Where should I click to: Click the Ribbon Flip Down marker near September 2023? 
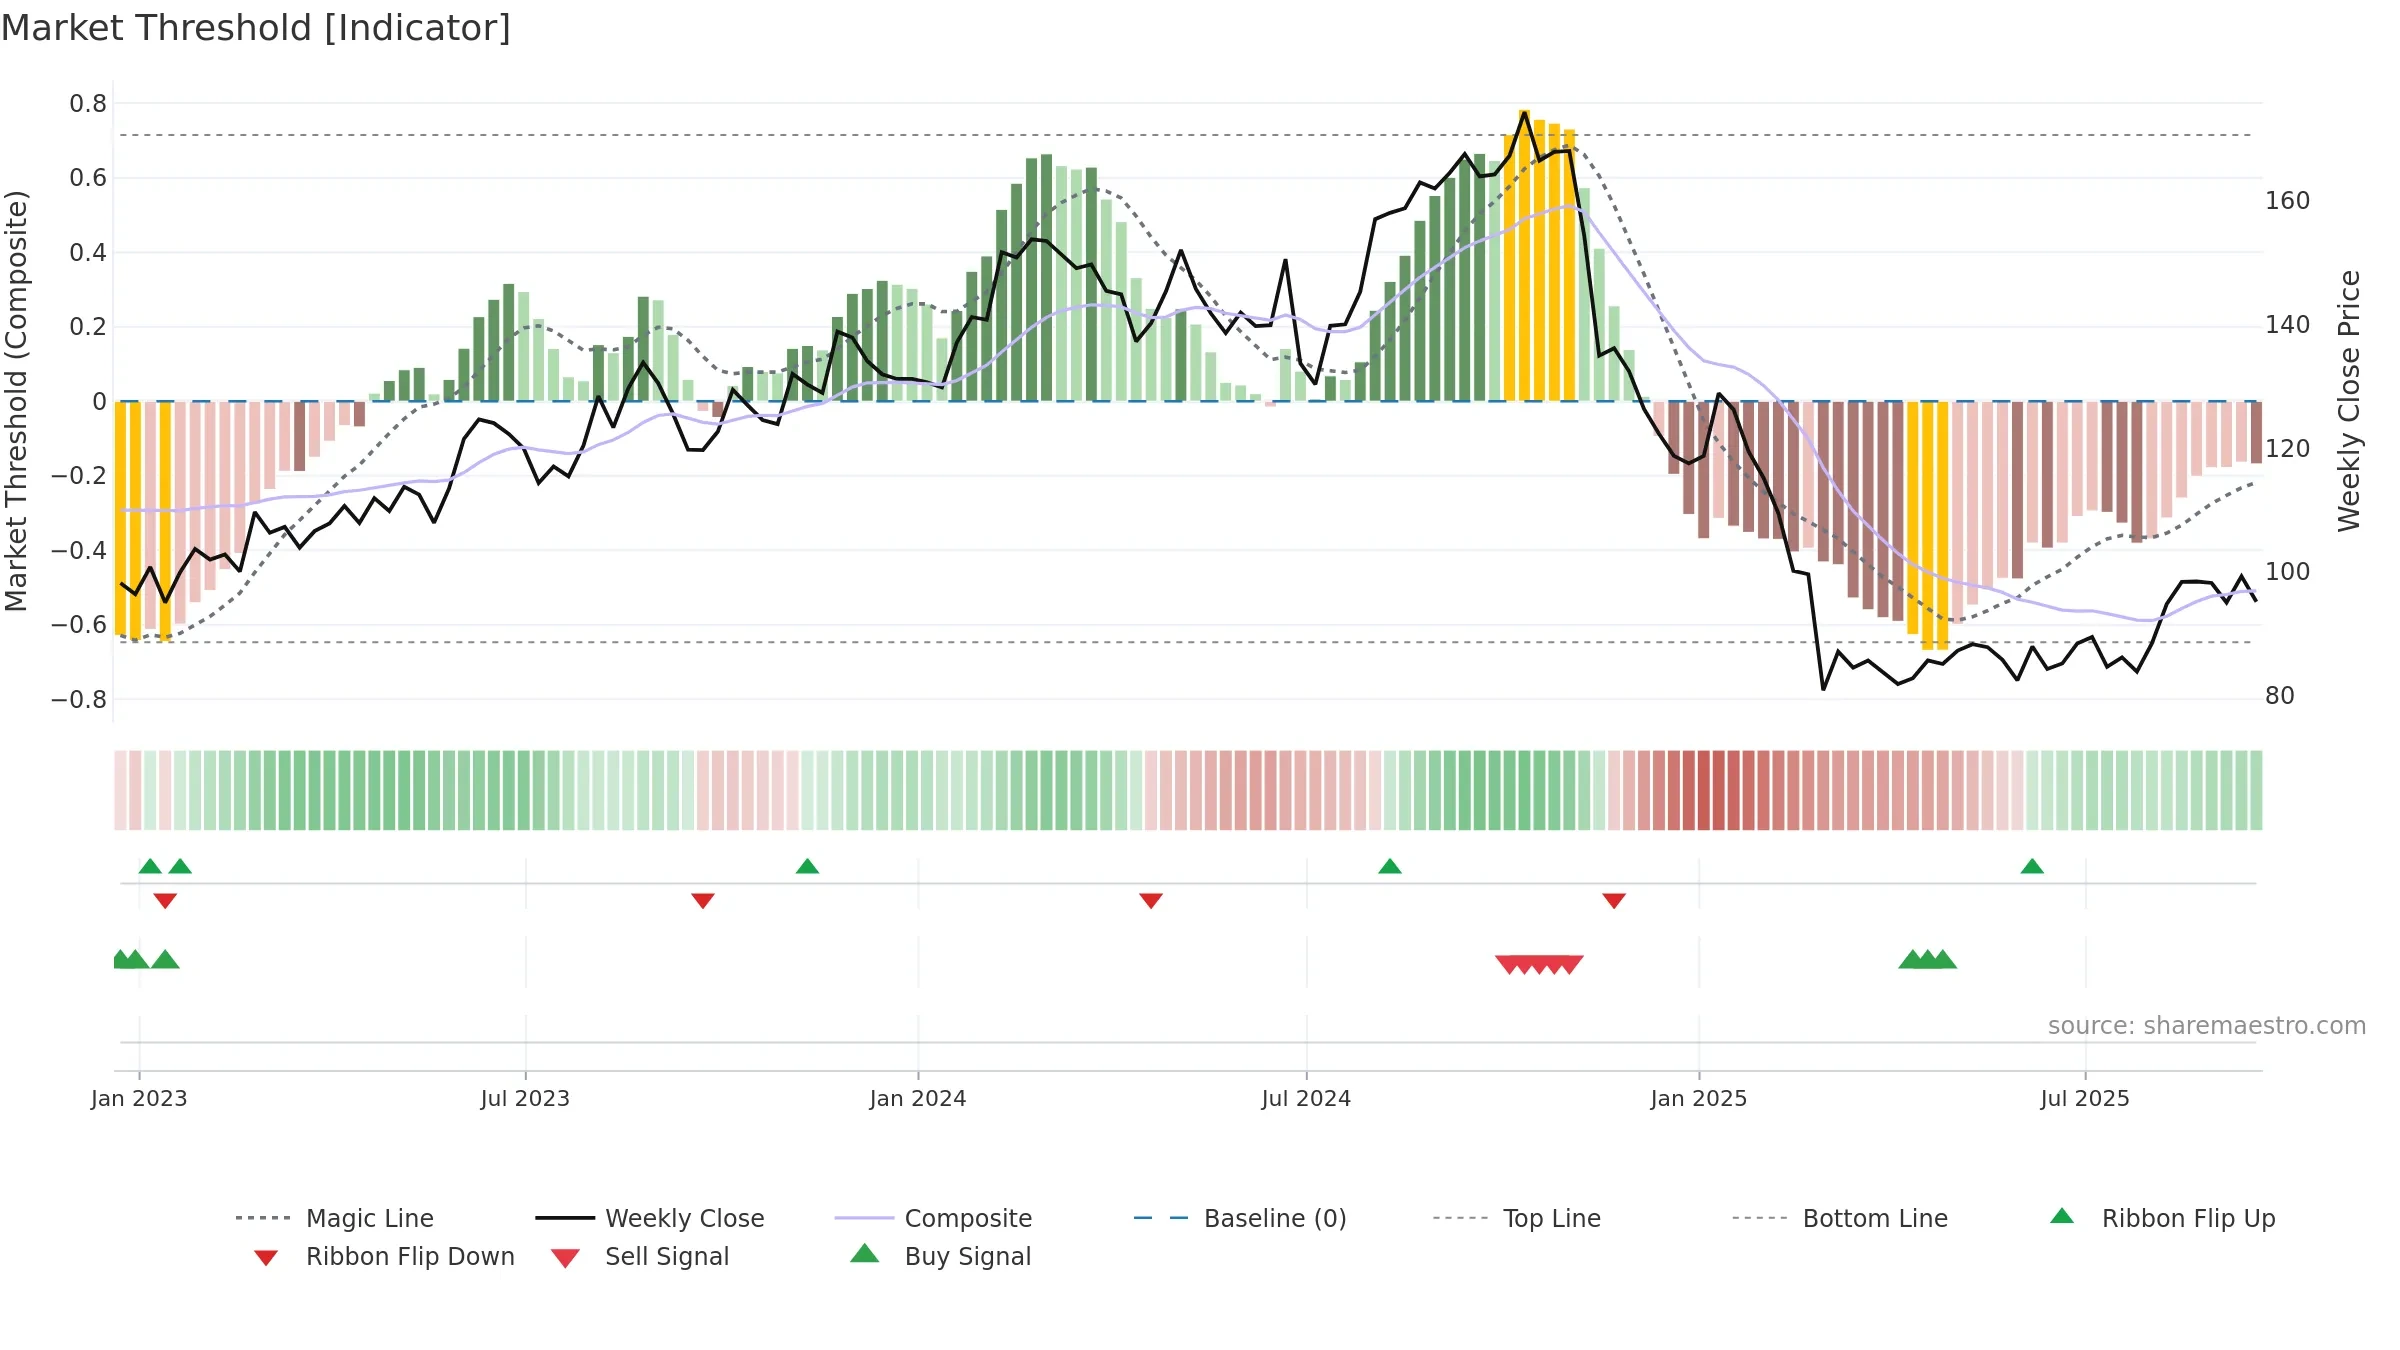[703, 901]
